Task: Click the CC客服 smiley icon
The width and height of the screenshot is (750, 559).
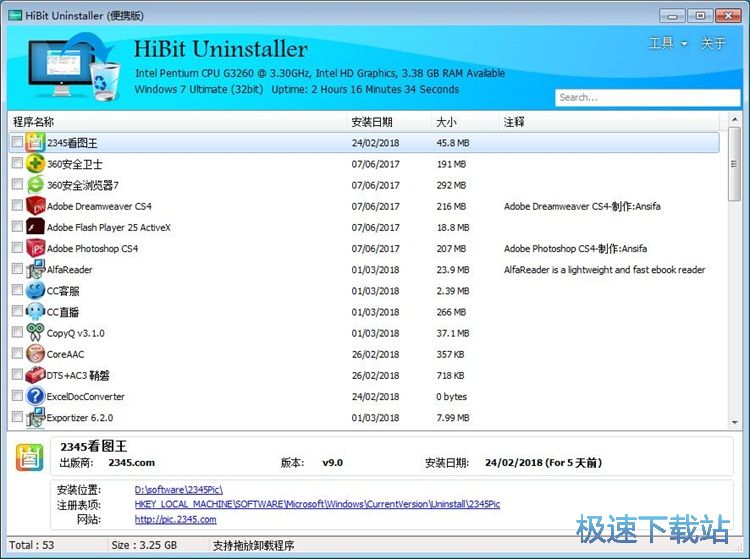Action: (x=35, y=290)
